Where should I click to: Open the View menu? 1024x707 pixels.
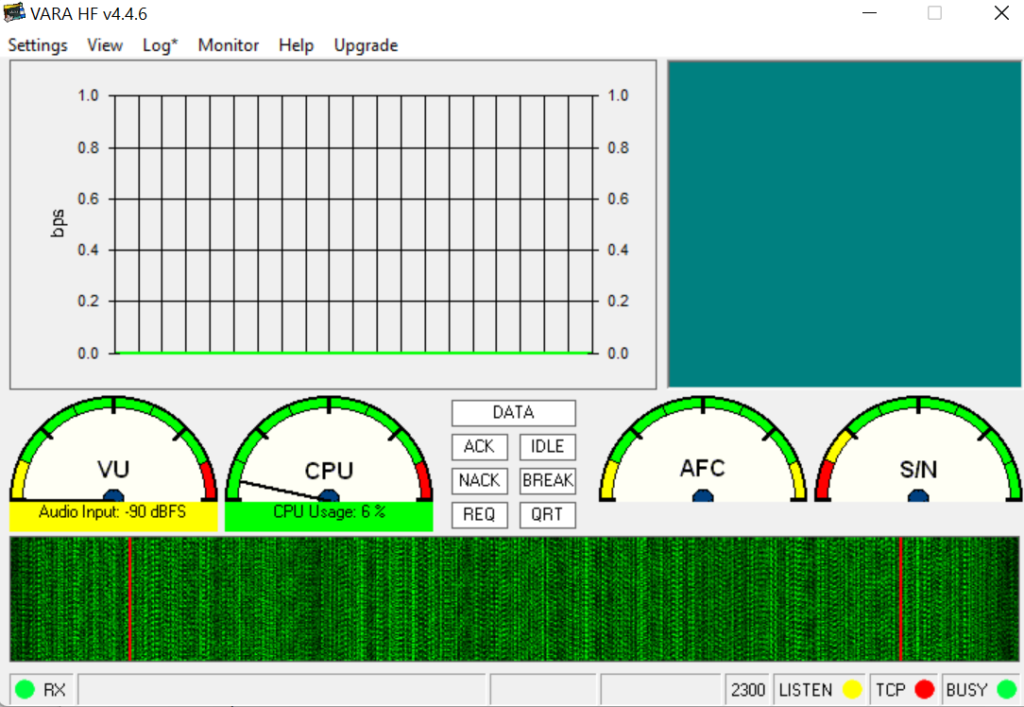coord(105,45)
